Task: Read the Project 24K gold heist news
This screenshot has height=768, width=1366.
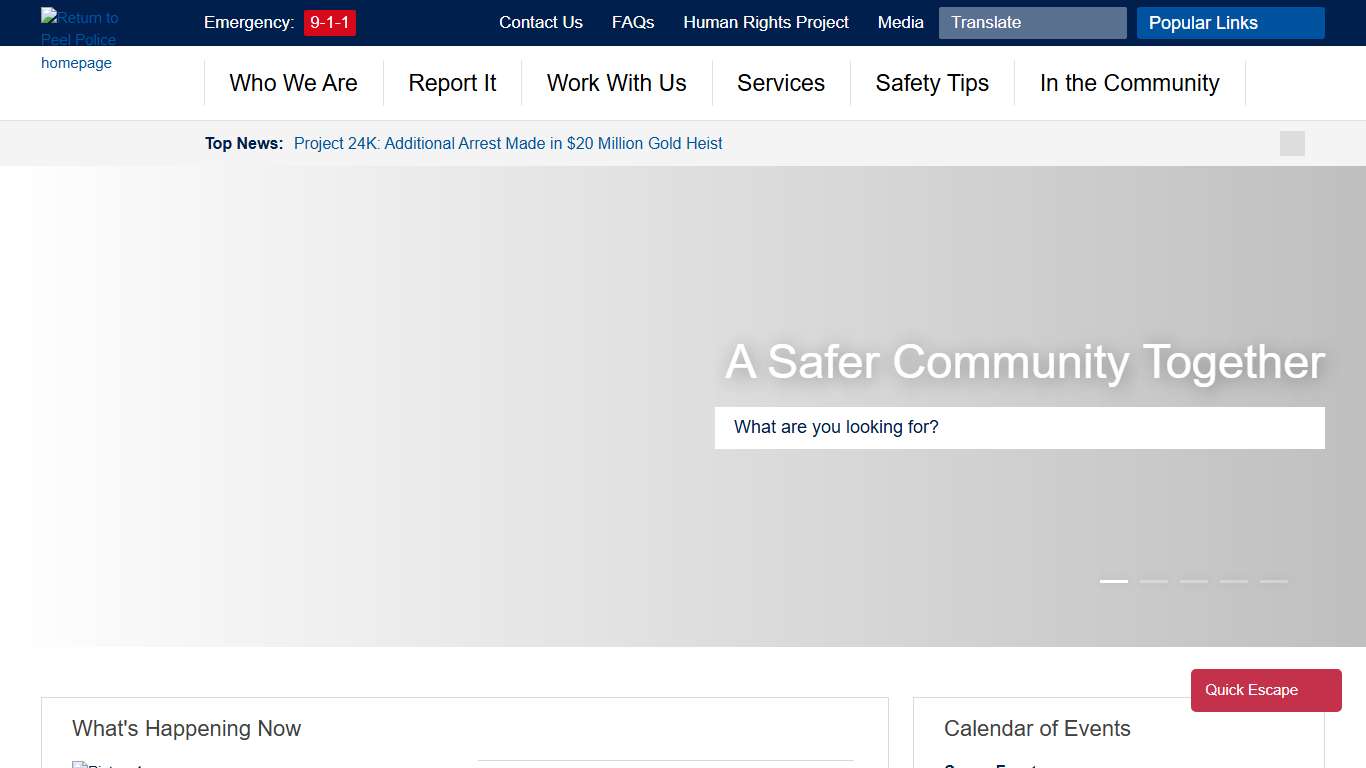Action: click(x=508, y=143)
